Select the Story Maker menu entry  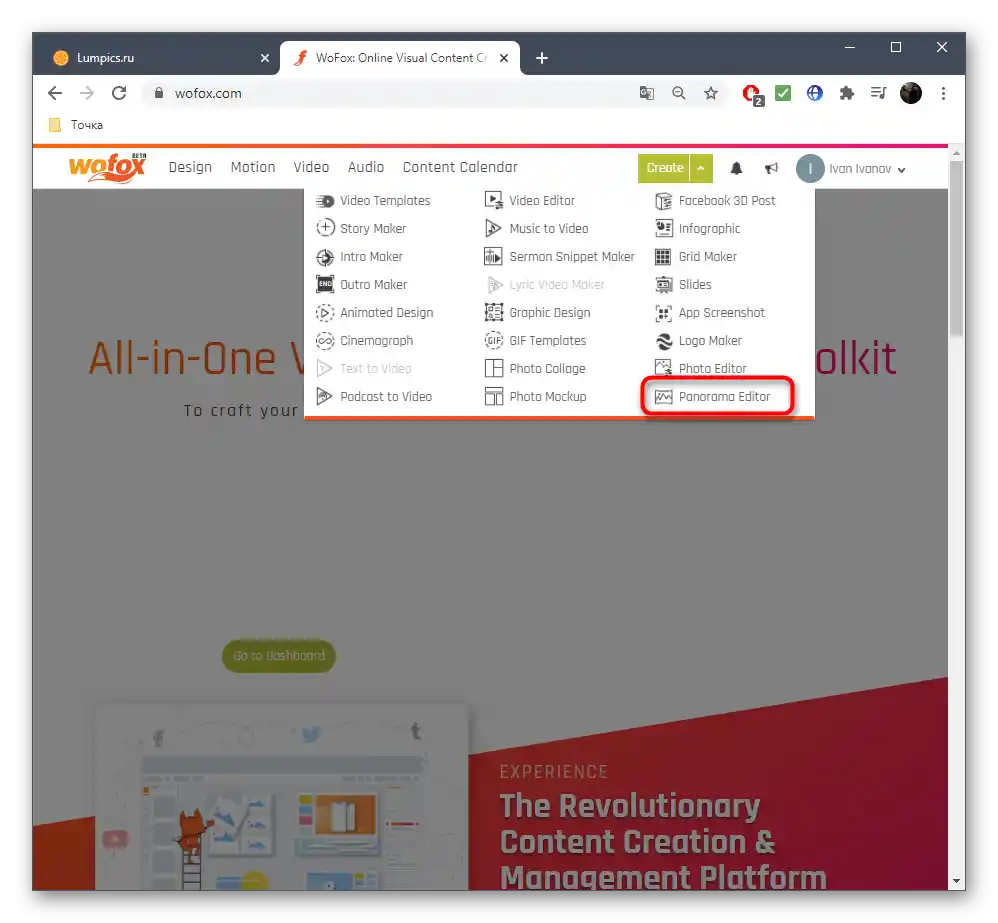(362, 229)
